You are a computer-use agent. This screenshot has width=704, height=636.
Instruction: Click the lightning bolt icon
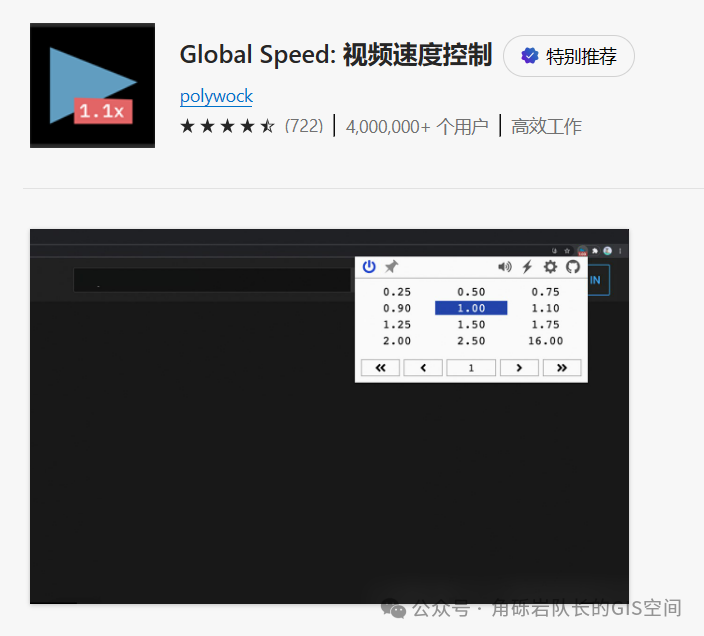pos(527,267)
